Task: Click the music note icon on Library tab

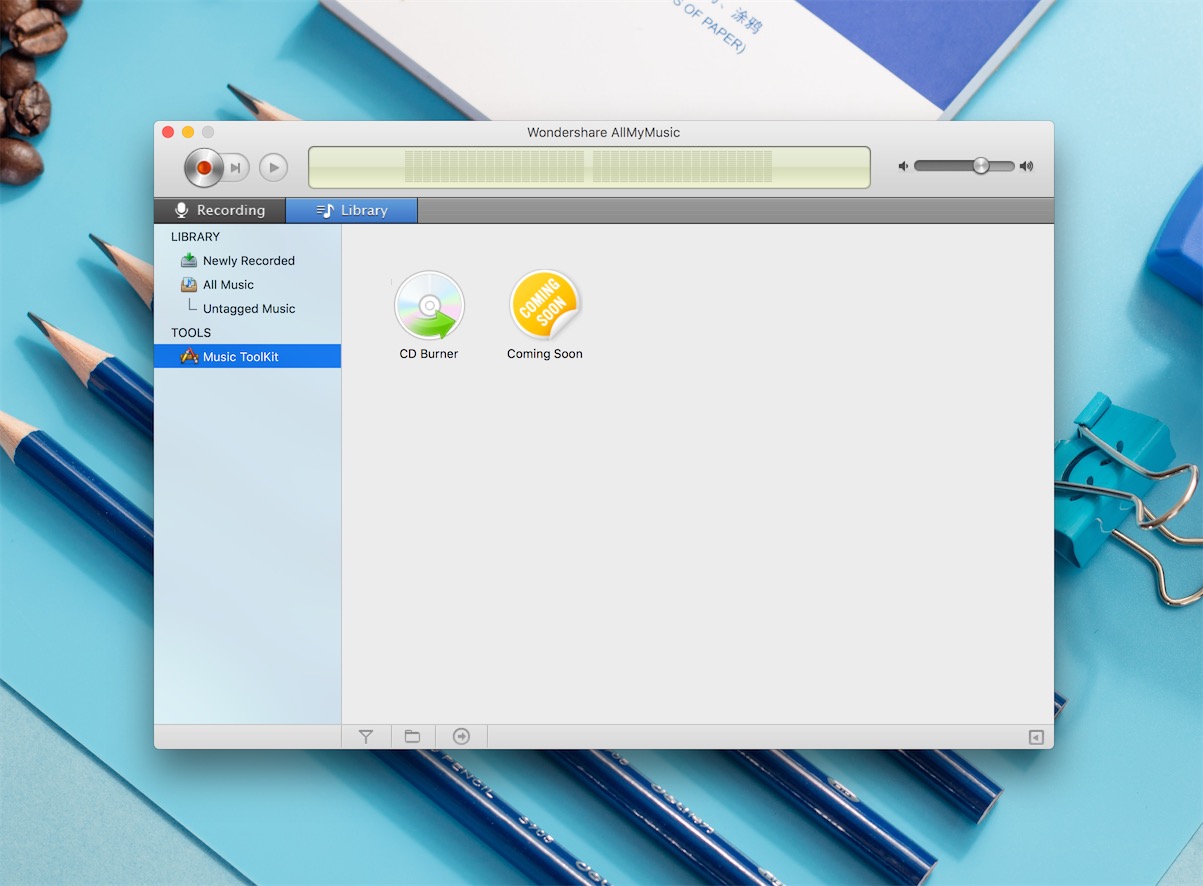Action: 325,210
